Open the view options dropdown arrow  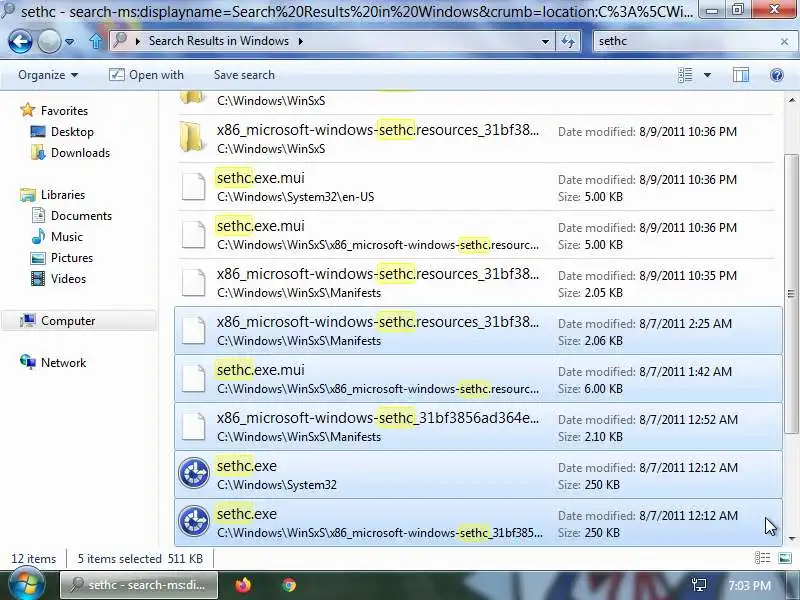point(707,75)
